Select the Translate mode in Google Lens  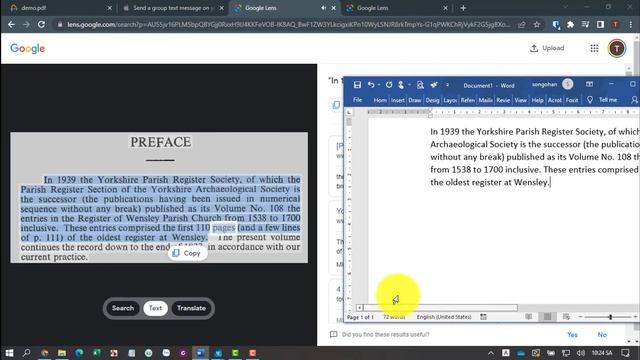pos(191,308)
